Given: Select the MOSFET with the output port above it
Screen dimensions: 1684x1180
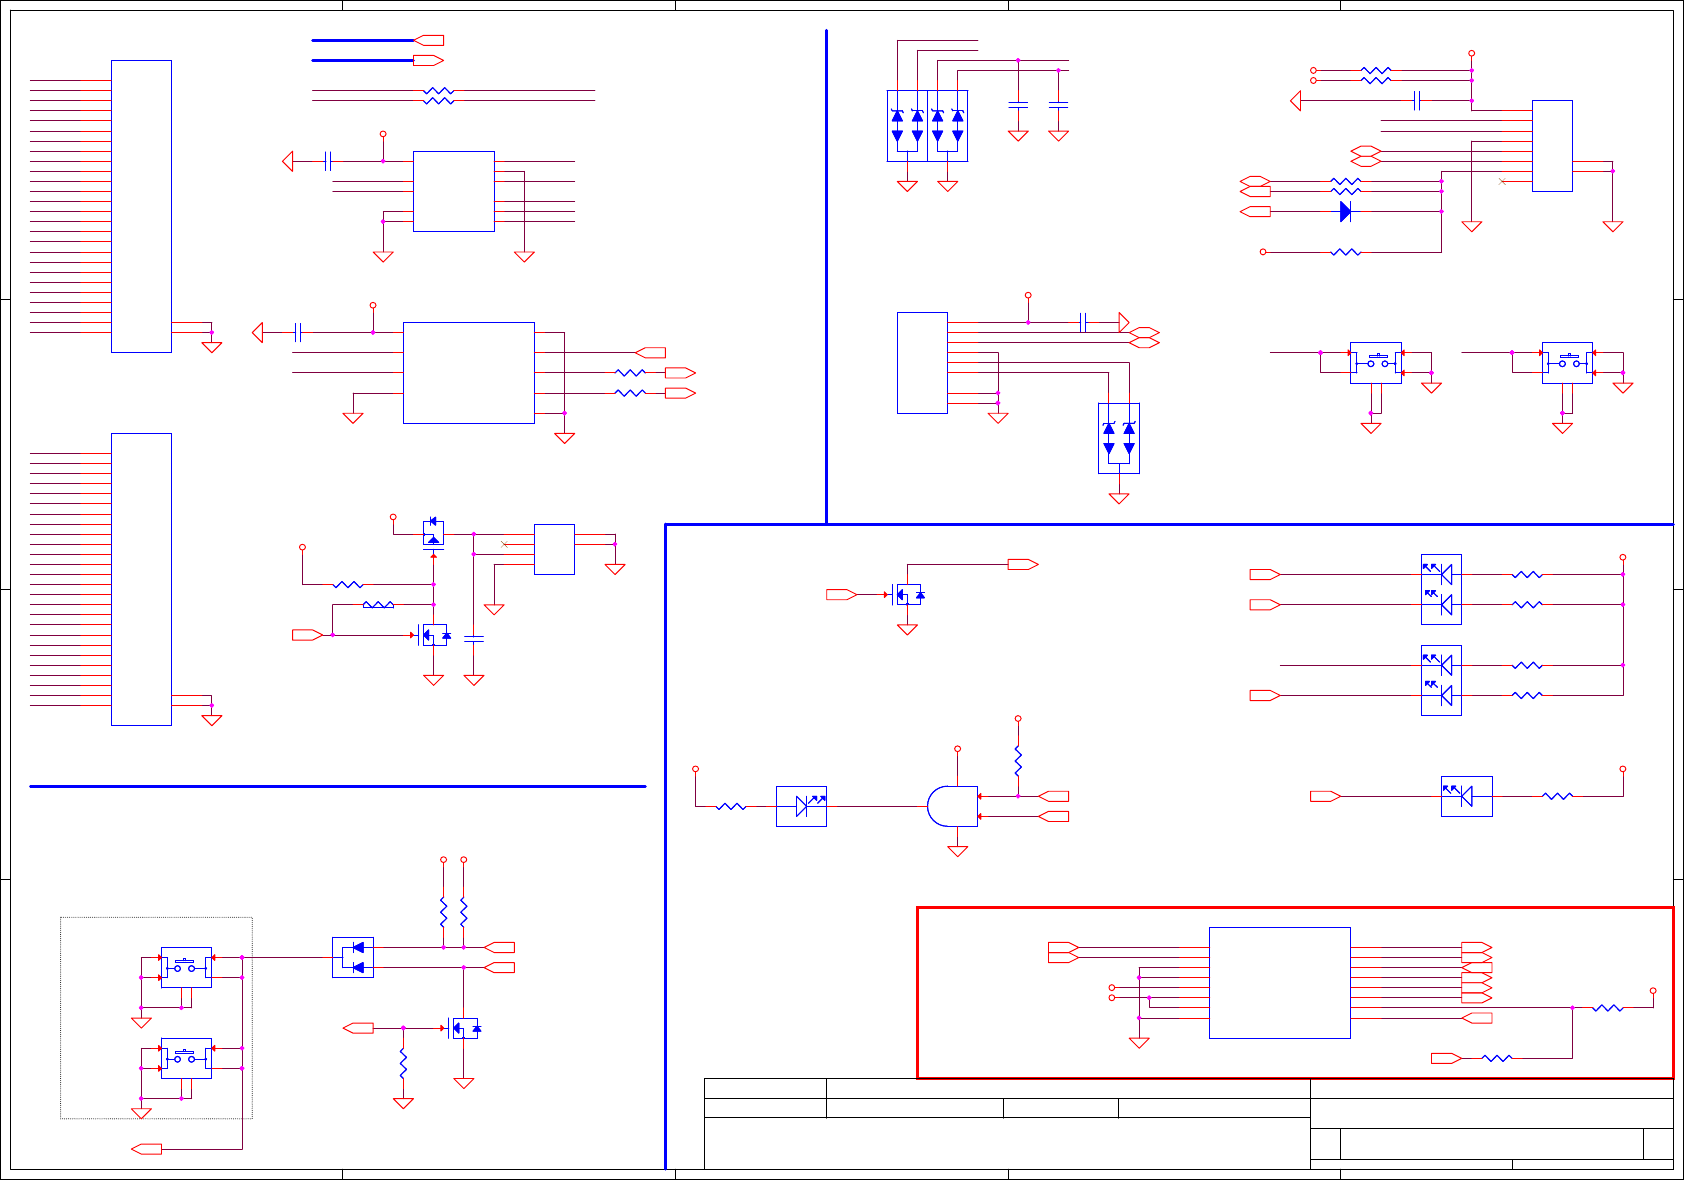Looking at the screenshot, I should [x=908, y=595].
